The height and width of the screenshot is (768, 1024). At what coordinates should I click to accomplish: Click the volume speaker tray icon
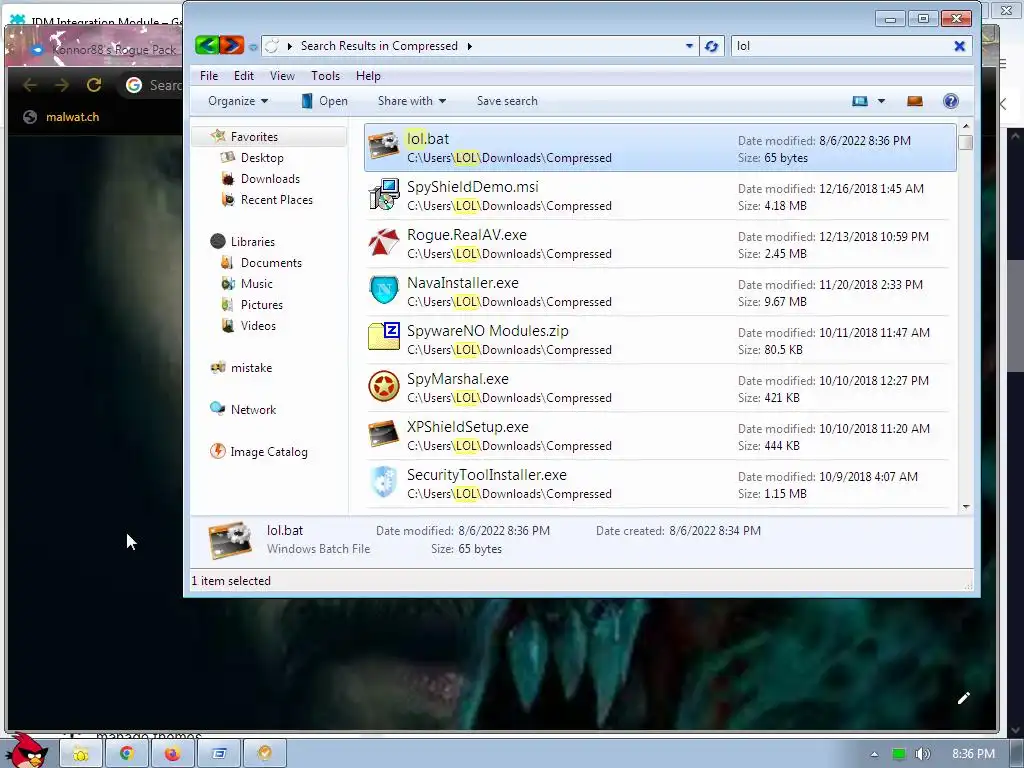tap(922, 754)
